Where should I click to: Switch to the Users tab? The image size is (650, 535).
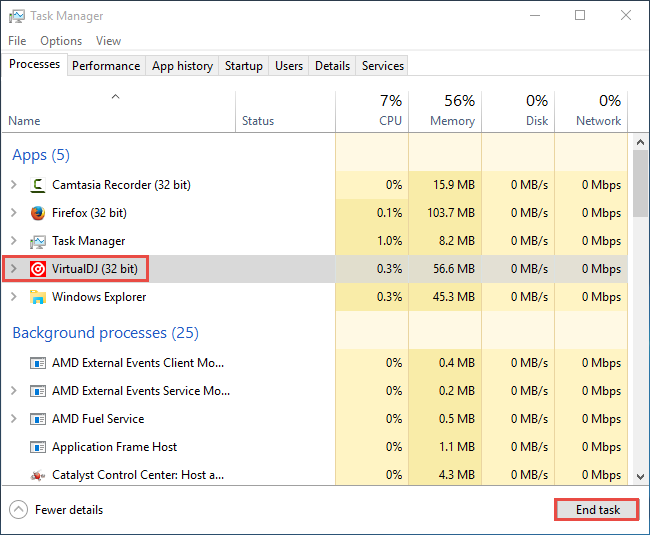pos(289,66)
